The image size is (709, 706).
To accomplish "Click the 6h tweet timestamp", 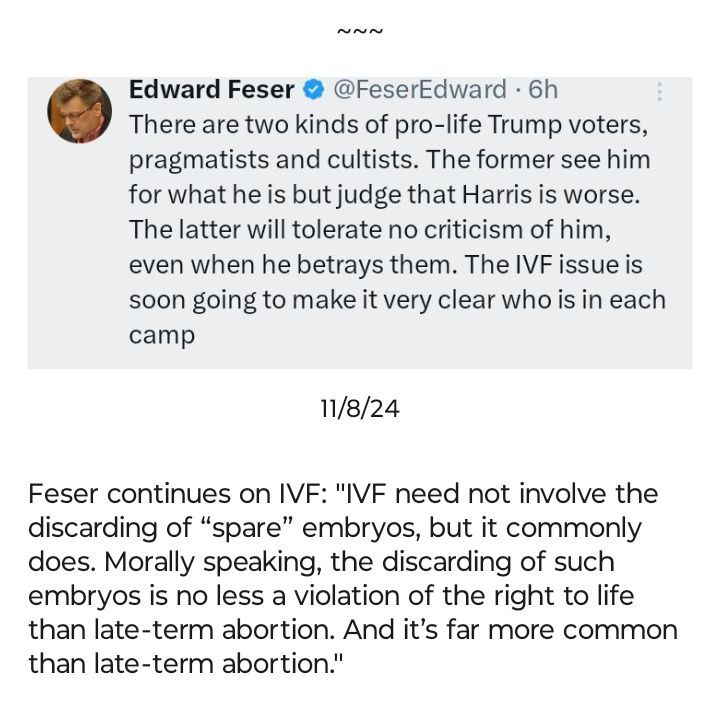I will click(543, 90).
